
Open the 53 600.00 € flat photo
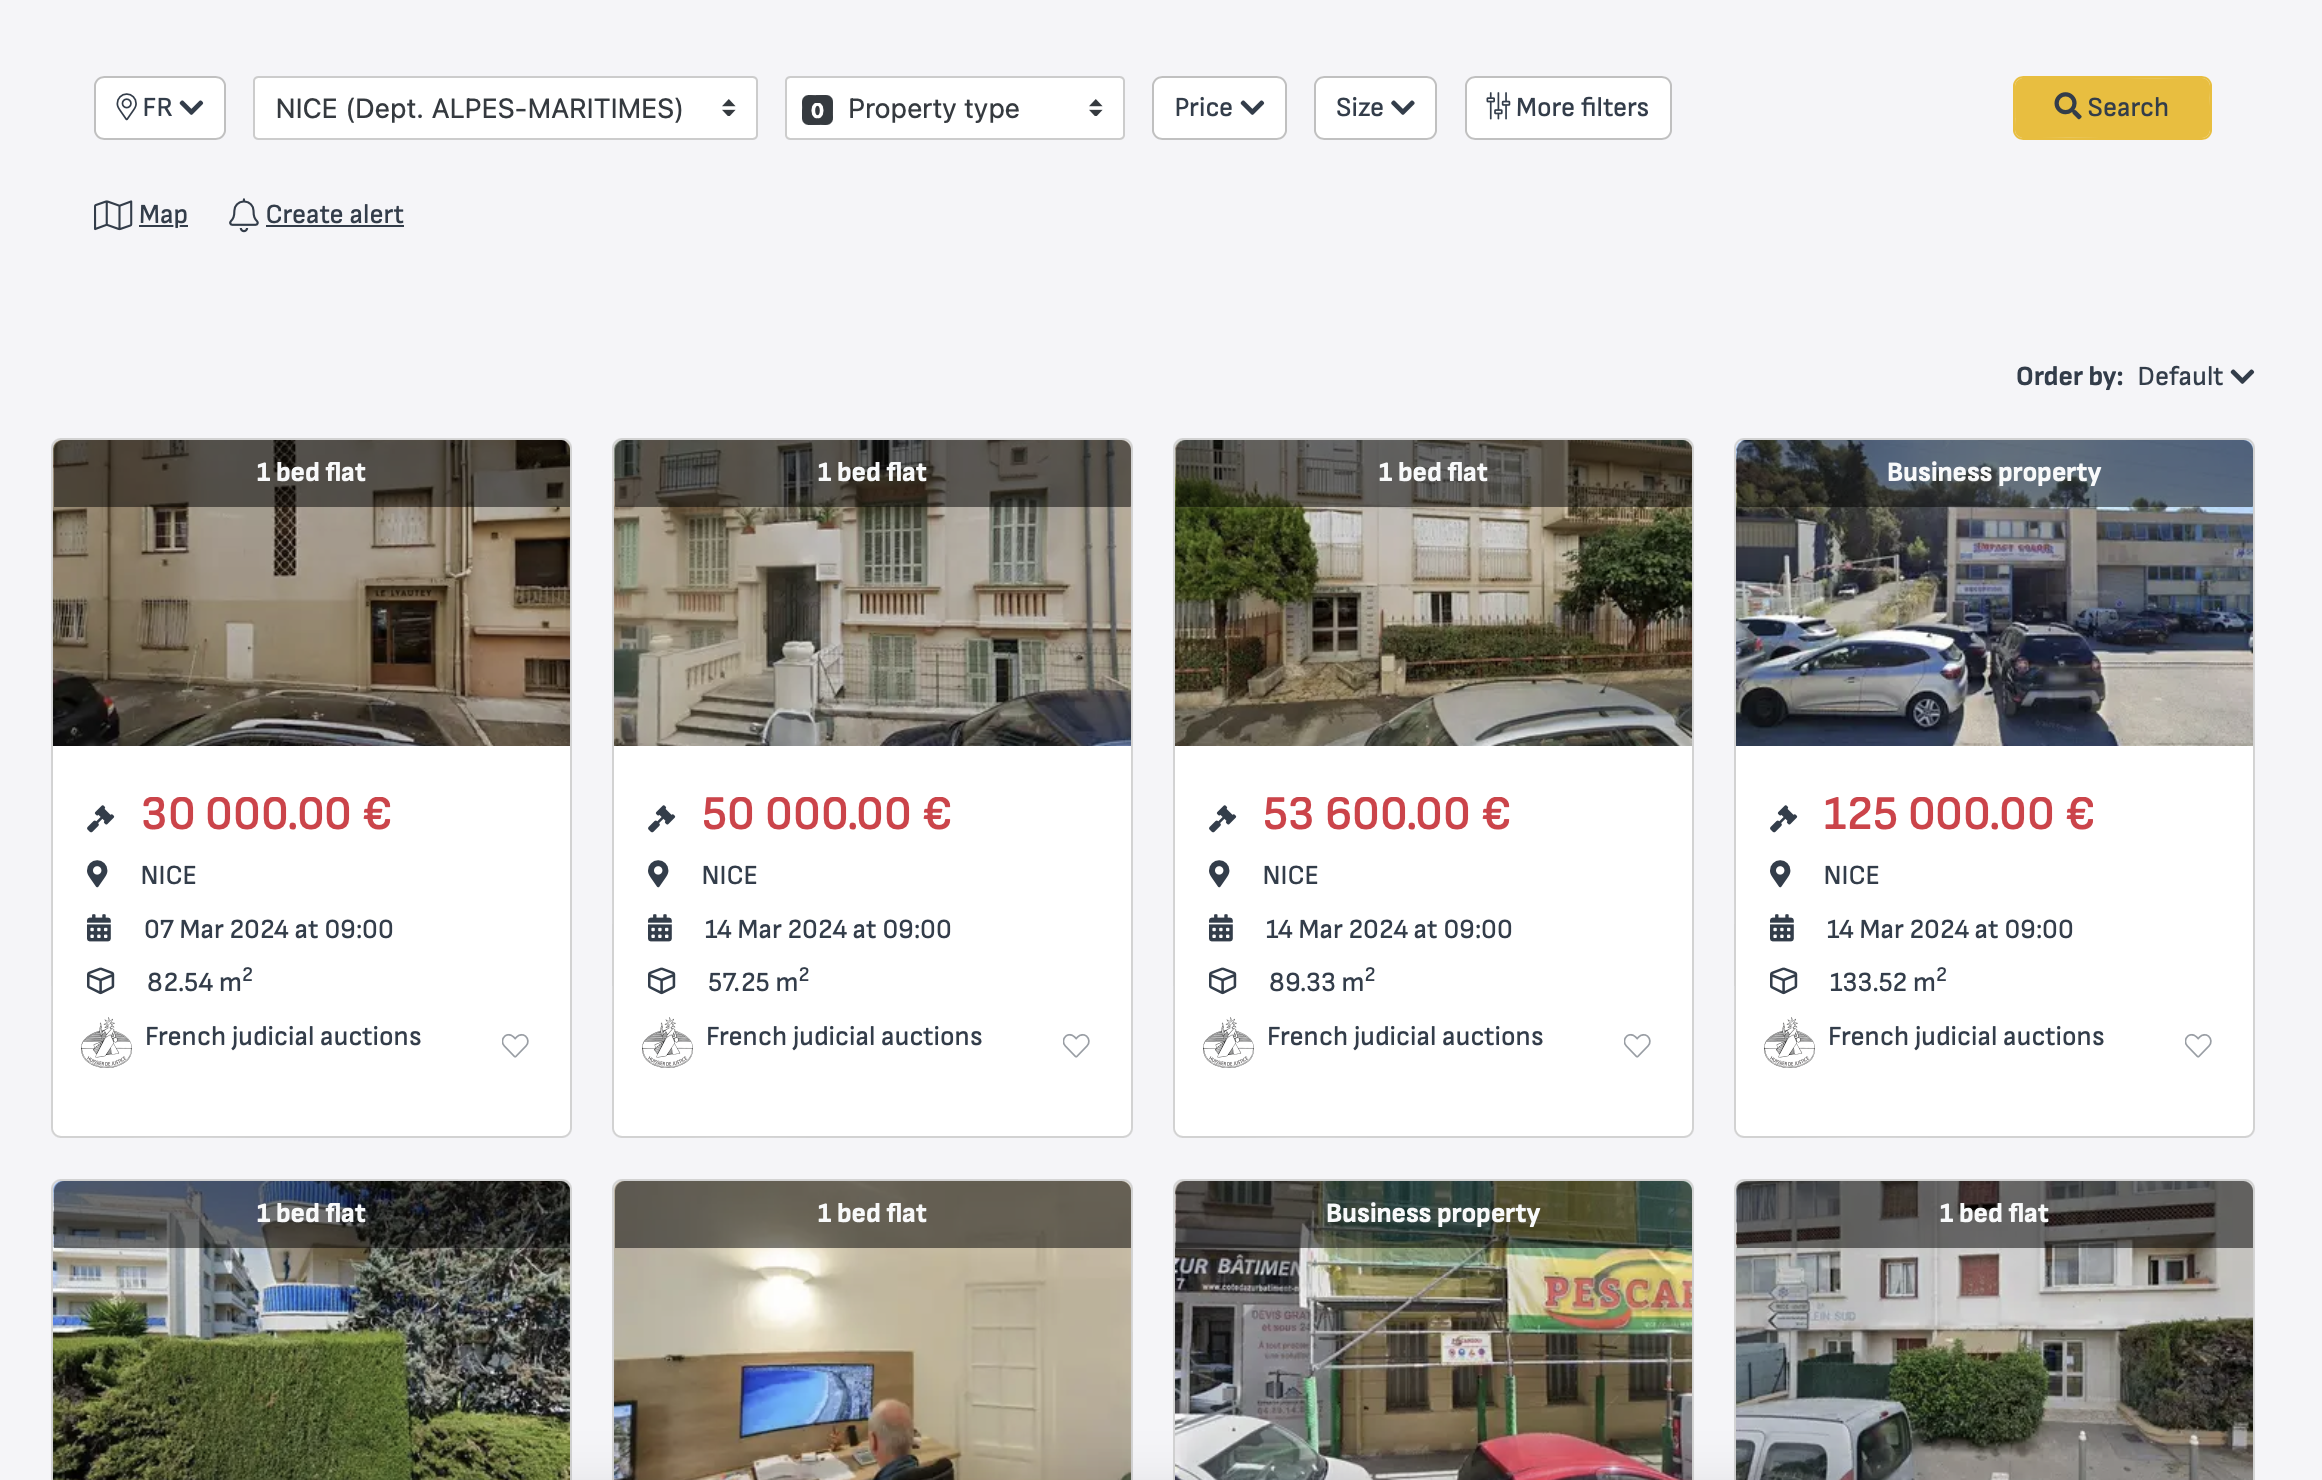1433,593
